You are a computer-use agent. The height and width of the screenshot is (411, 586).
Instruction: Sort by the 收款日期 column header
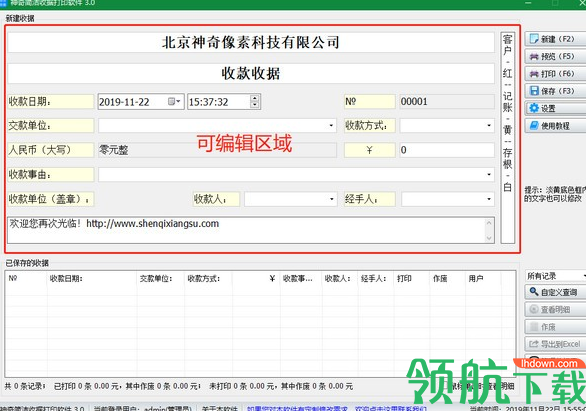click(92, 278)
